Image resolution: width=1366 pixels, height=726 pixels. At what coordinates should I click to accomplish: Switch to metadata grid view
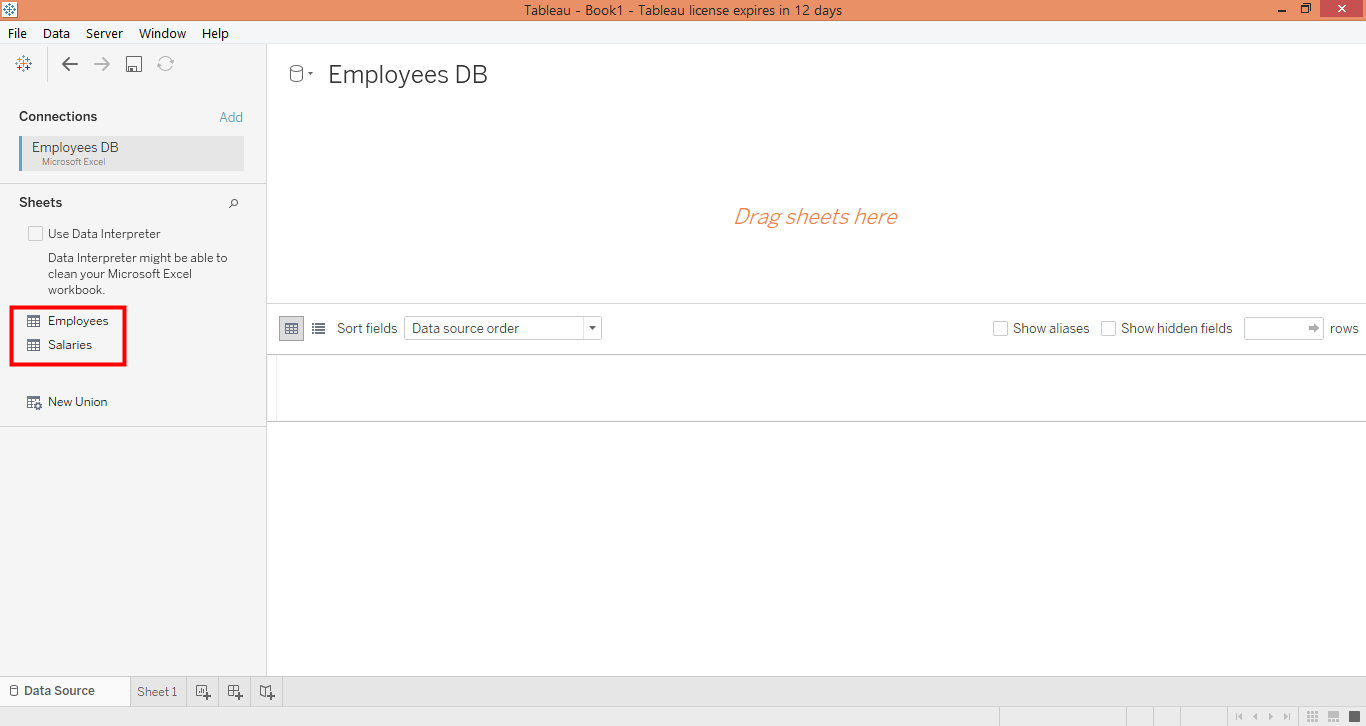coord(318,328)
